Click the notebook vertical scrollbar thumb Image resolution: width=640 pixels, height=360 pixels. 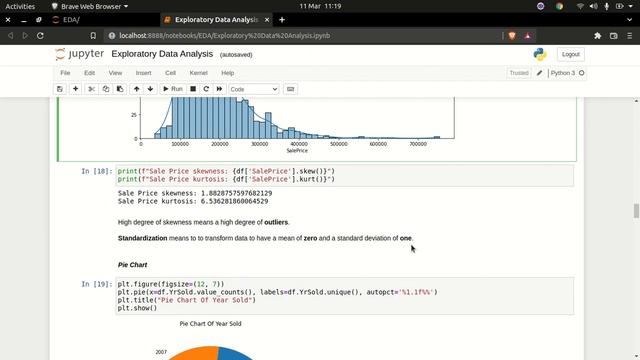636,211
